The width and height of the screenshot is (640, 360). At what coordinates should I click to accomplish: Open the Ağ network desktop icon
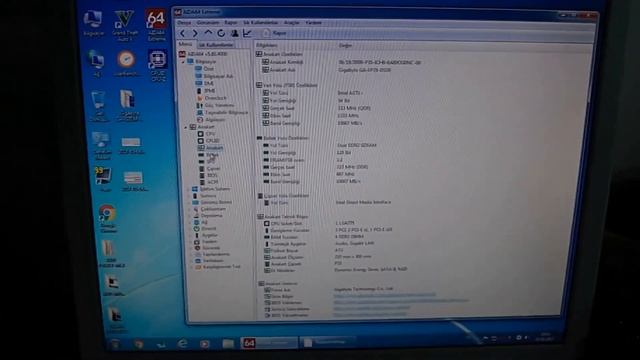coord(96,64)
